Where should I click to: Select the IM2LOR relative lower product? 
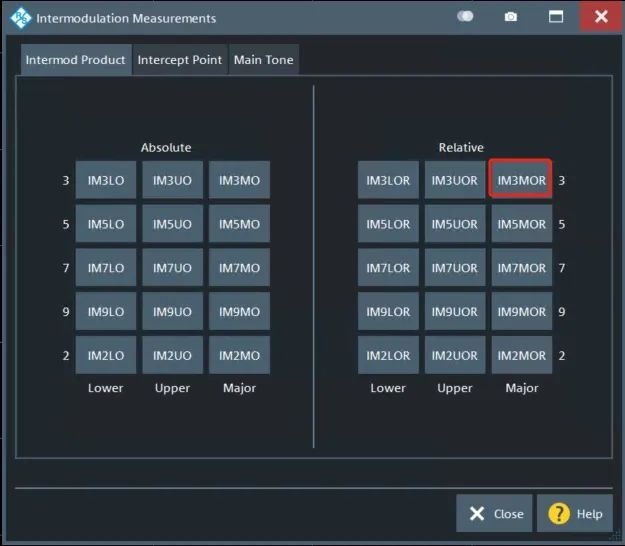click(x=388, y=356)
